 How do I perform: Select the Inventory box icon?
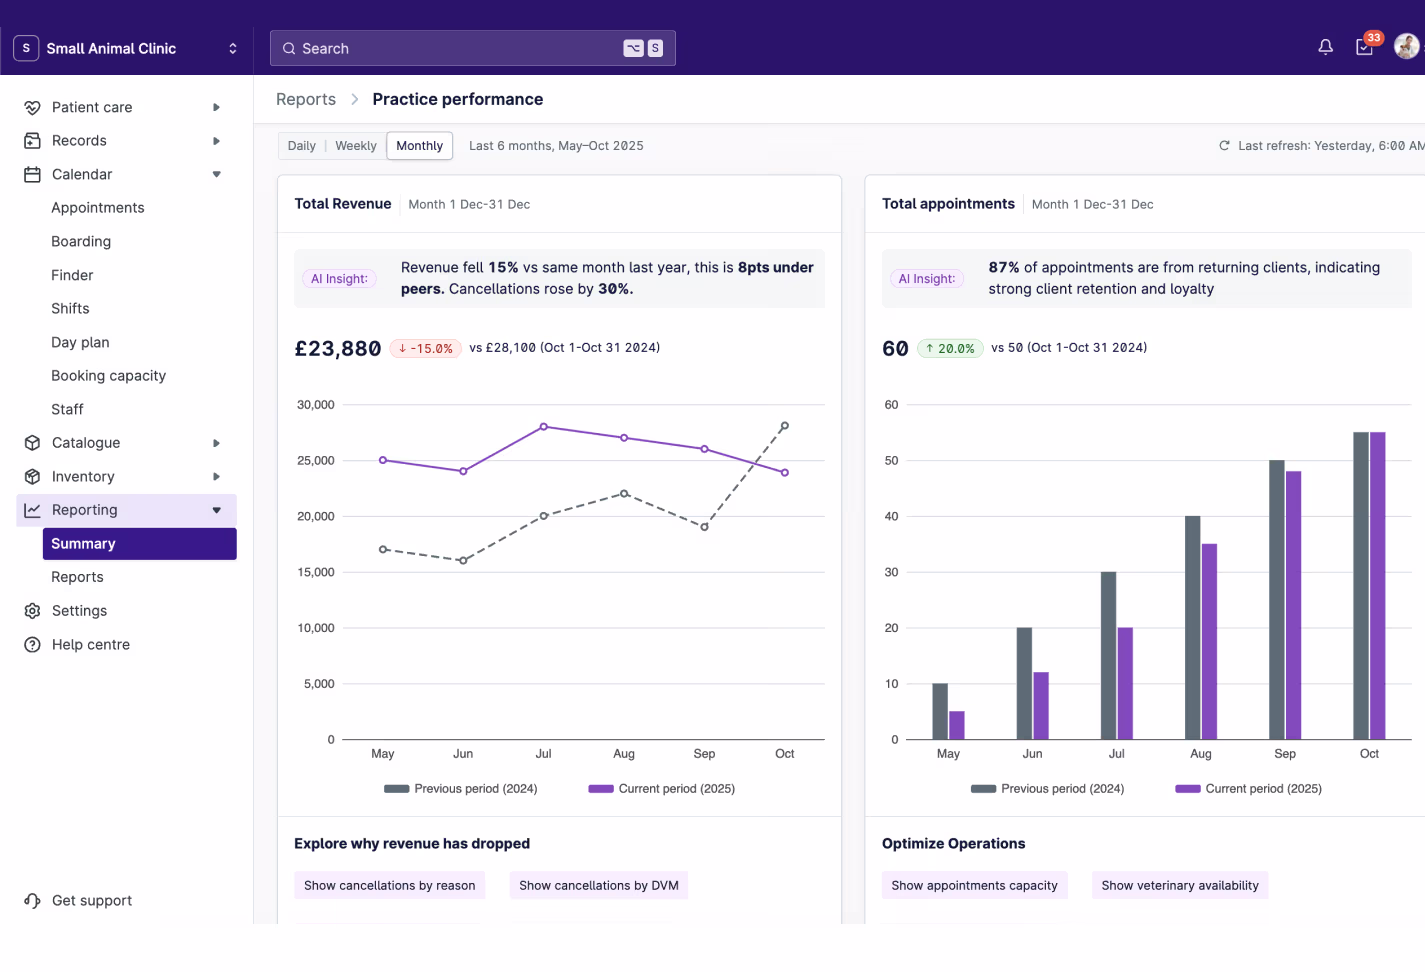(31, 476)
